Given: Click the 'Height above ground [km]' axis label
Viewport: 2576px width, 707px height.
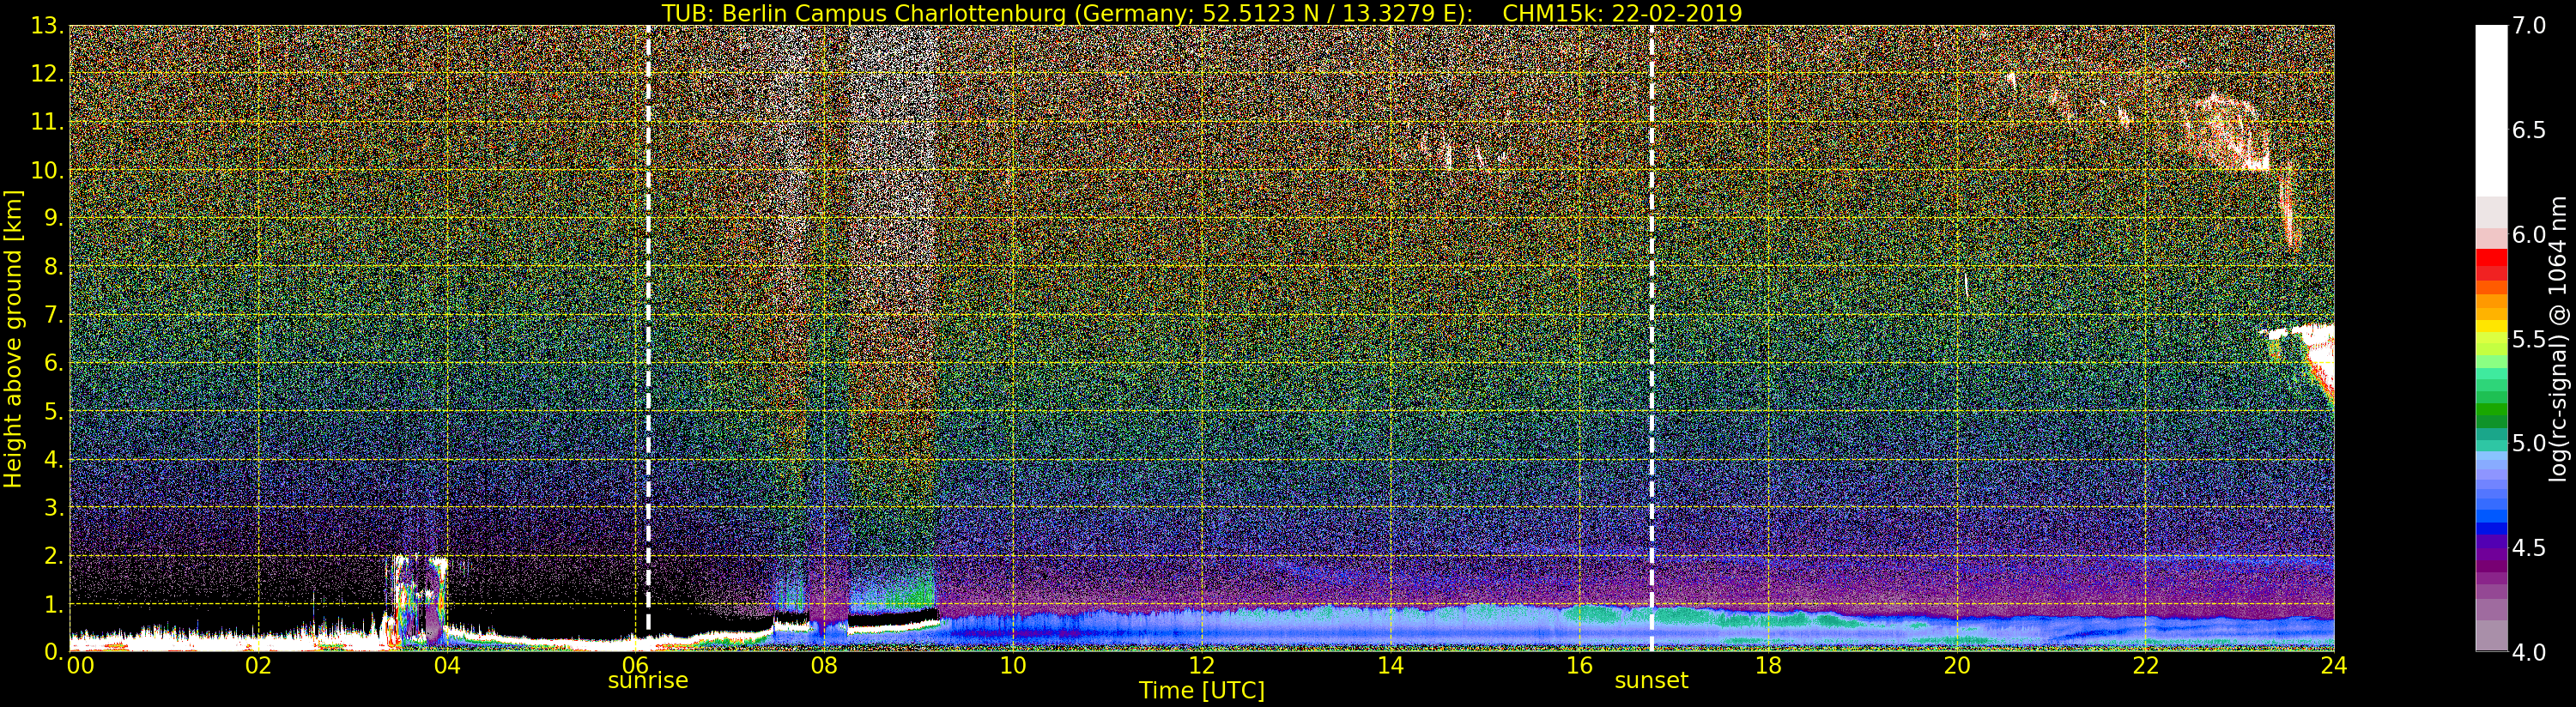Looking at the screenshot, I should coord(13,339).
